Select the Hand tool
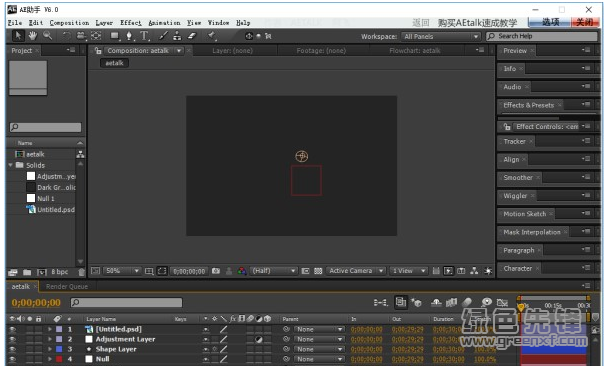Screen dimensions: 609x366 pos(33,36)
